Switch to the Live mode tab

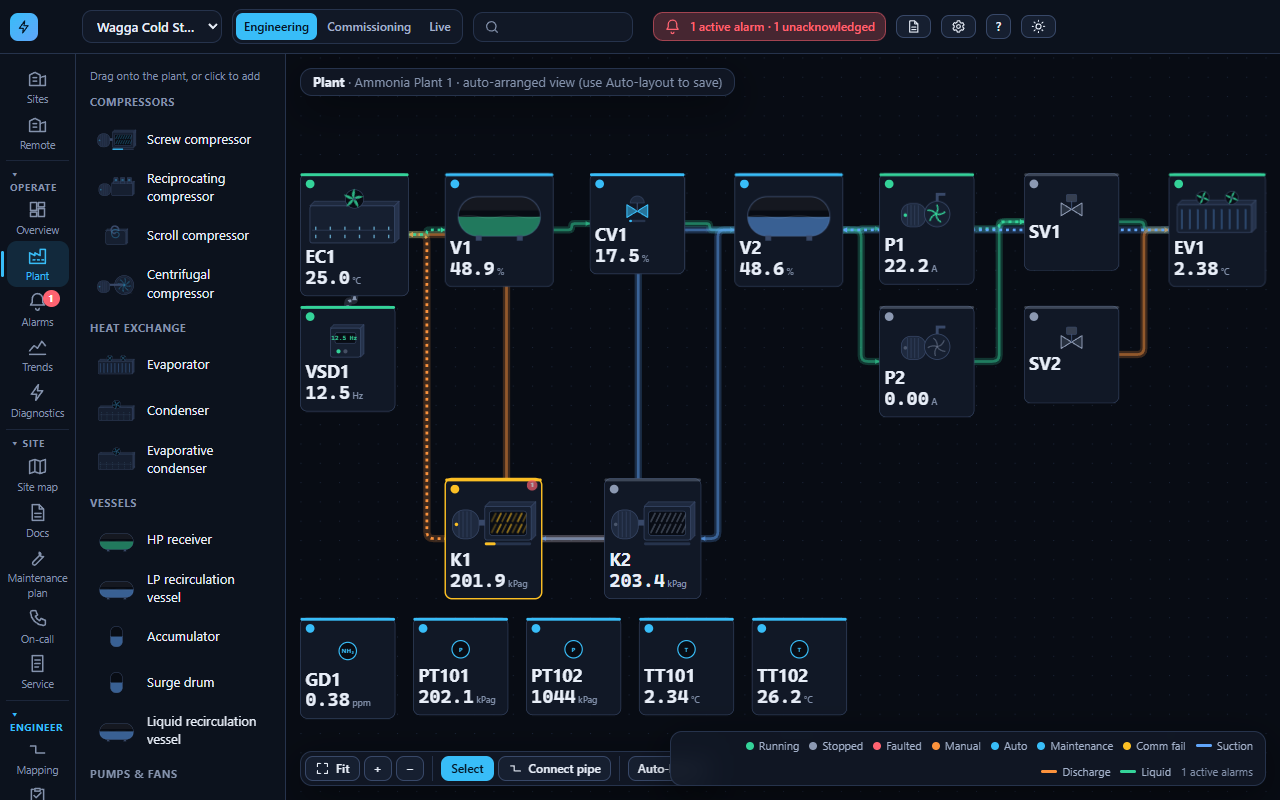point(440,27)
